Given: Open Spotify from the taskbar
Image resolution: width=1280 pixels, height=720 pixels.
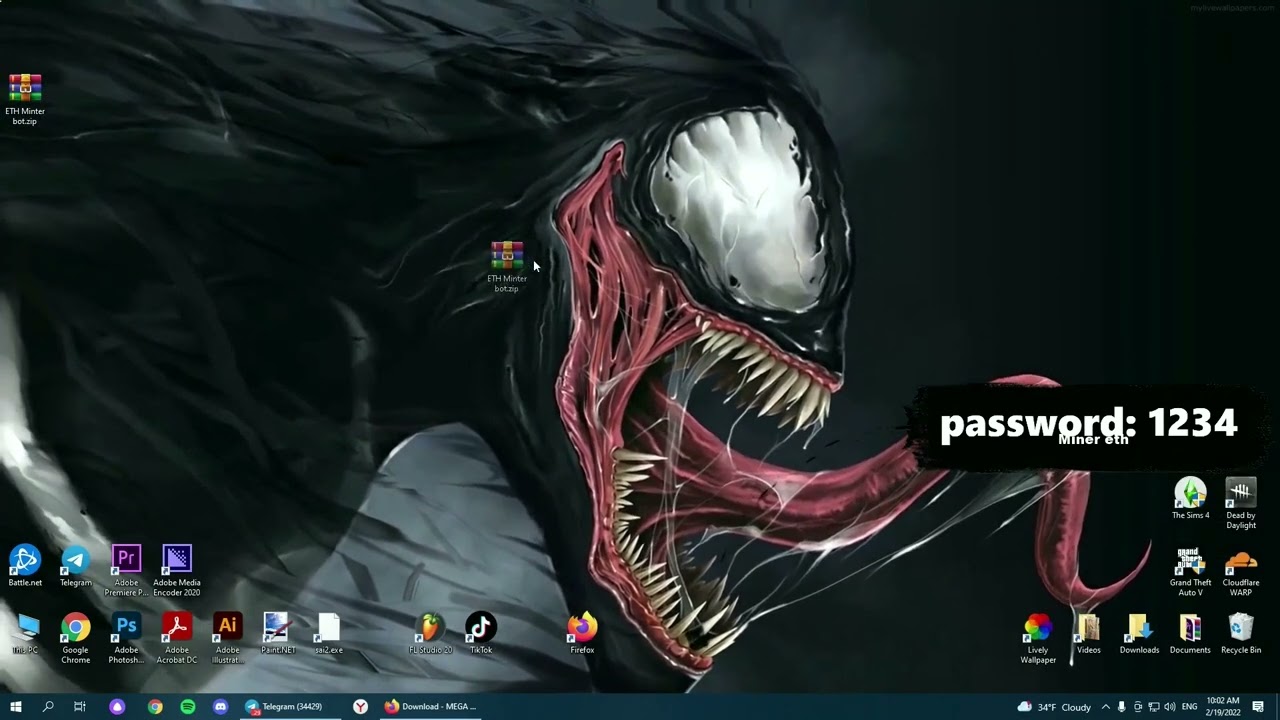Looking at the screenshot, I should pos(188,706).
